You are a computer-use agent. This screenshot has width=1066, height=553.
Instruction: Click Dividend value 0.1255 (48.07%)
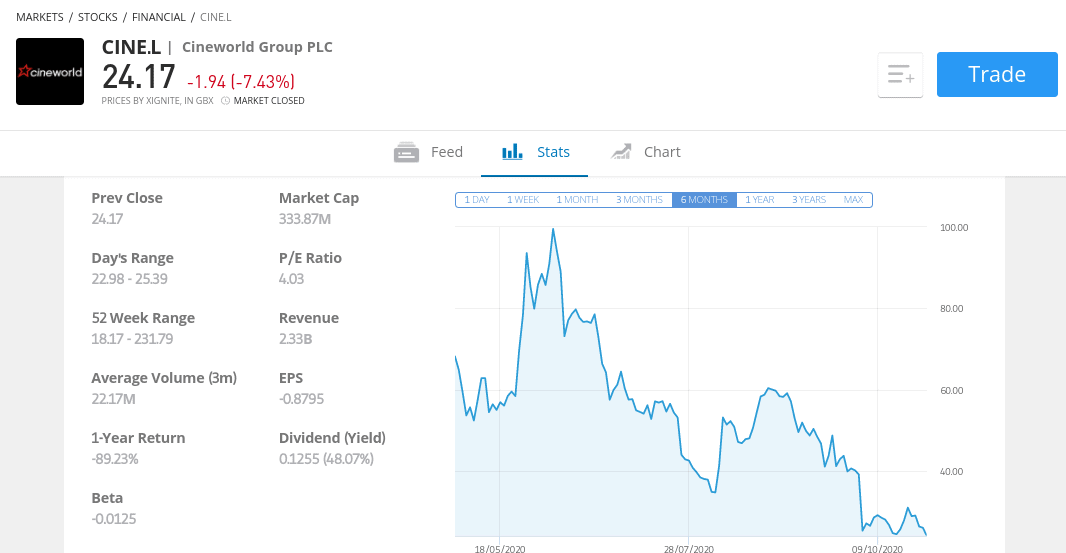coord(326,459)
